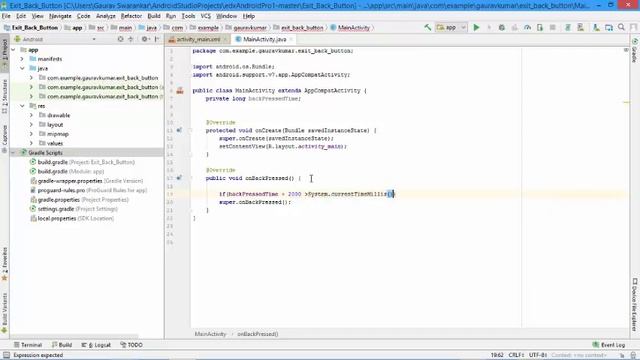Expand the values folder
The image size is (640, 360).
coord(31,143)
